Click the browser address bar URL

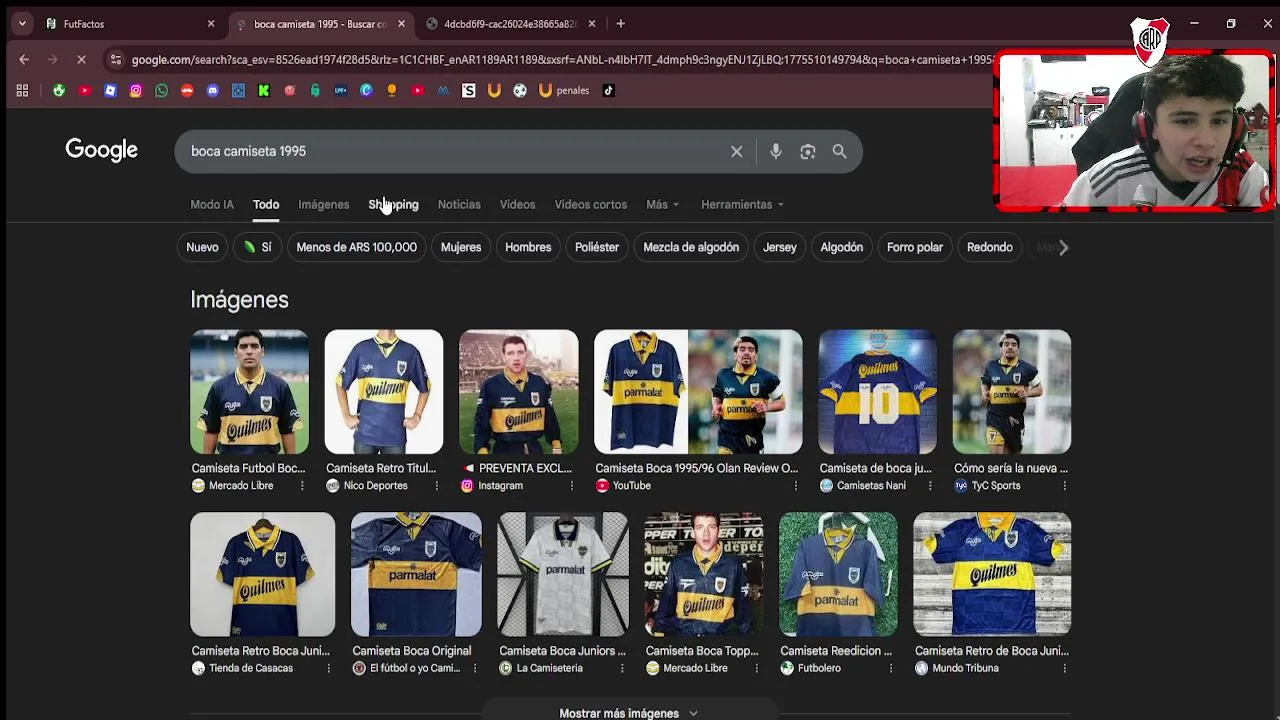coord(560,59)
